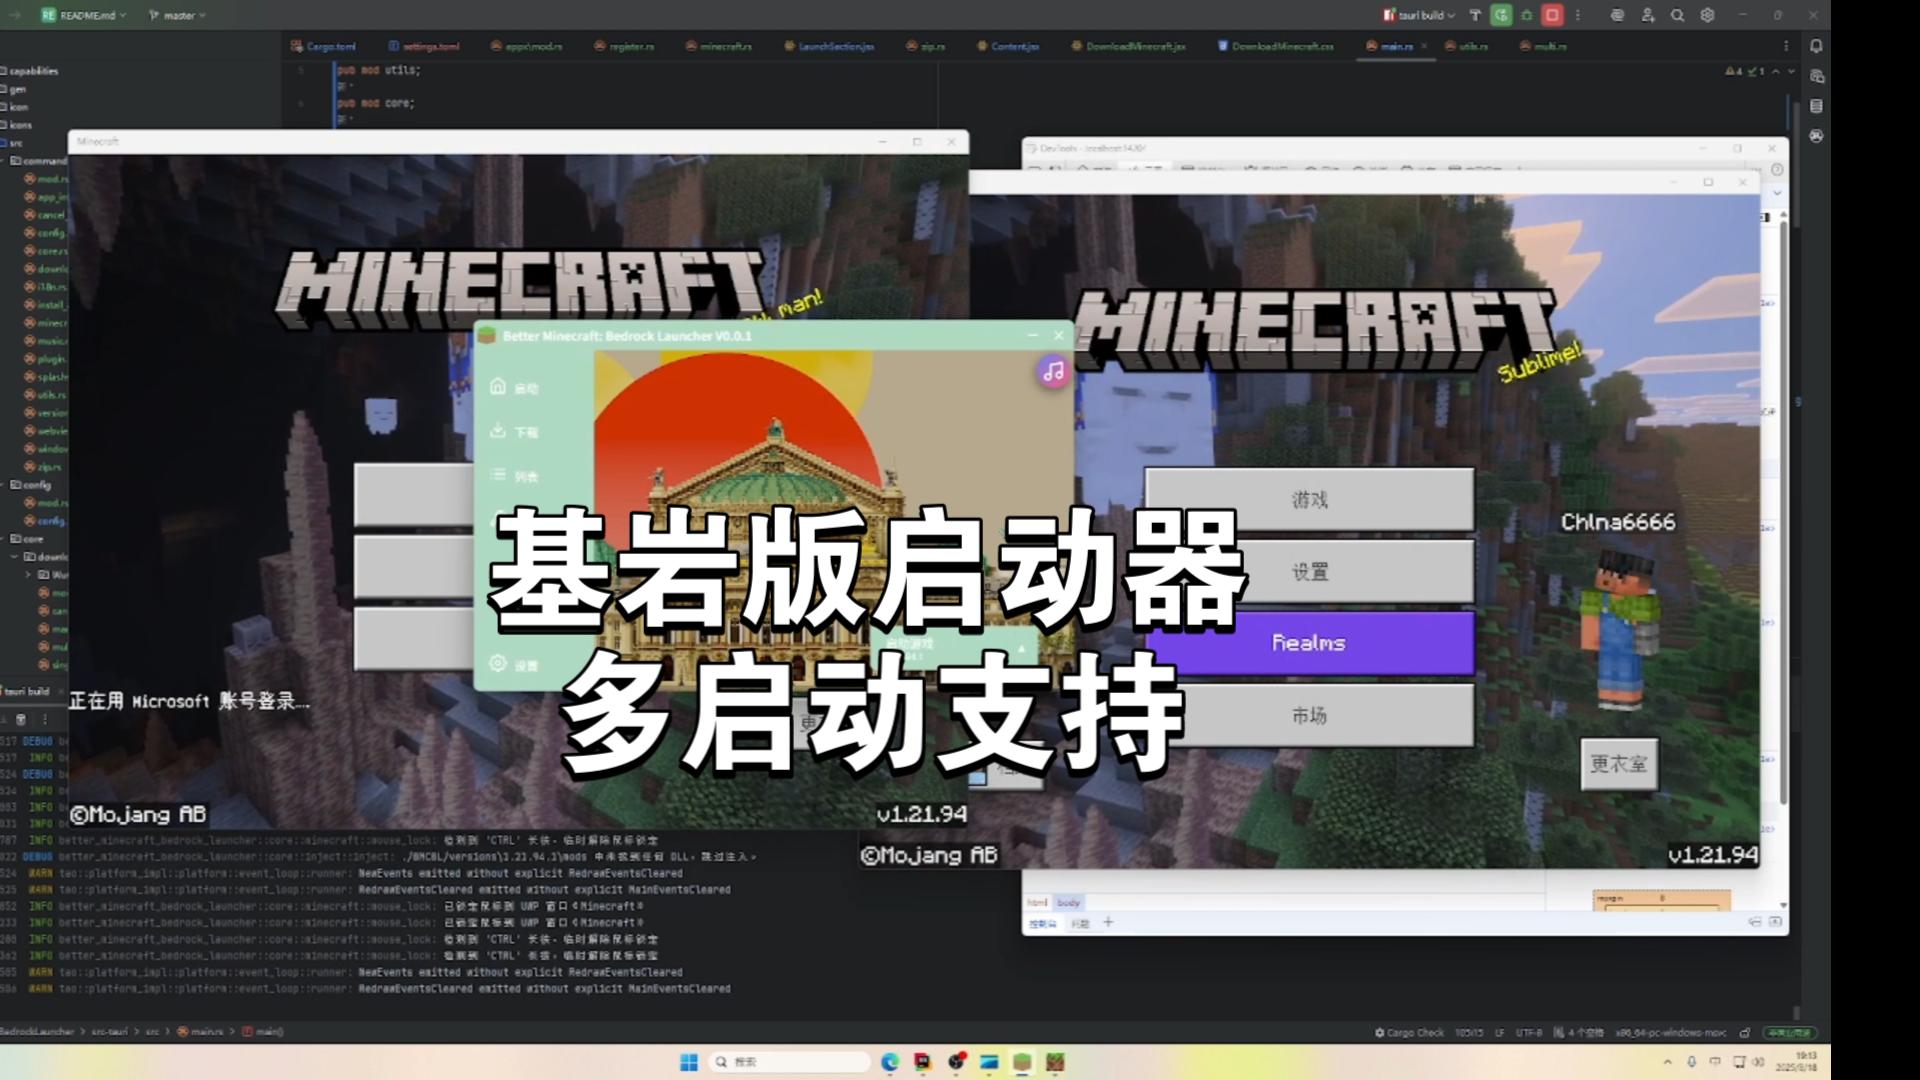Open the JetBrains IDE taskbar icon

click(x=922, y=1062)
